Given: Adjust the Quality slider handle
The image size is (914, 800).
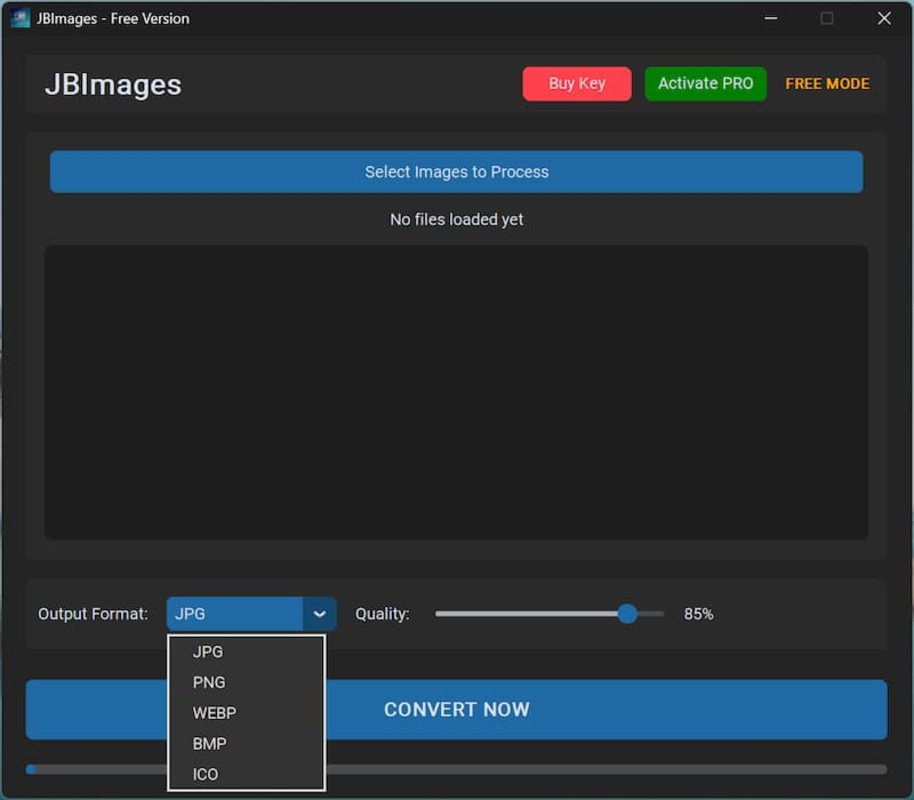Looking at the screenshot, I should point(626,613).
